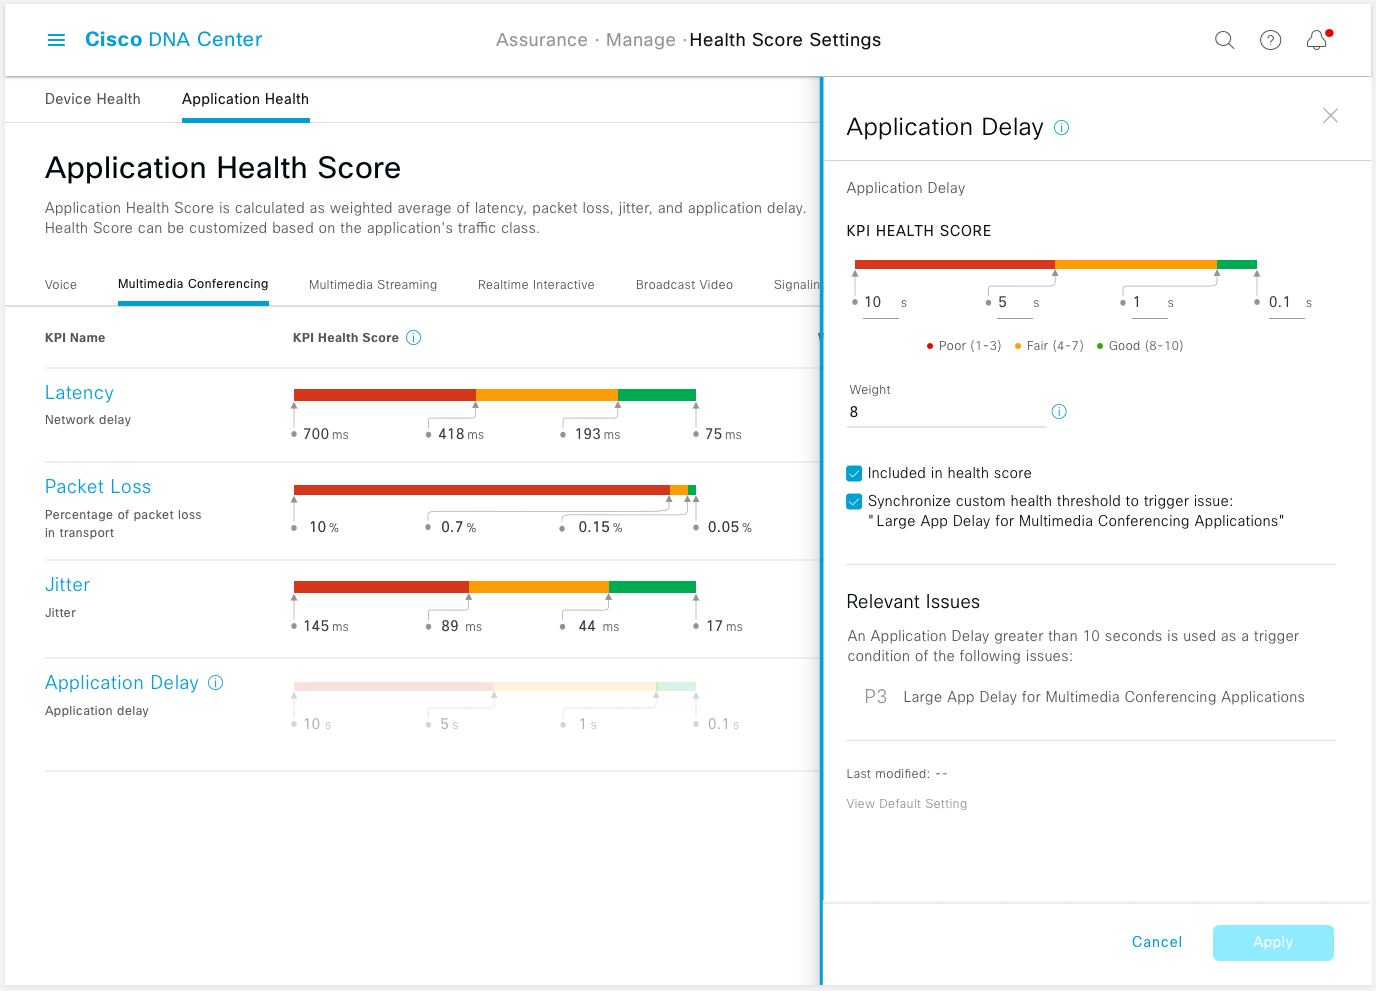Click 'Last modified: --' text
Viewport: 1376px width, 991px height.
point(897,774)
